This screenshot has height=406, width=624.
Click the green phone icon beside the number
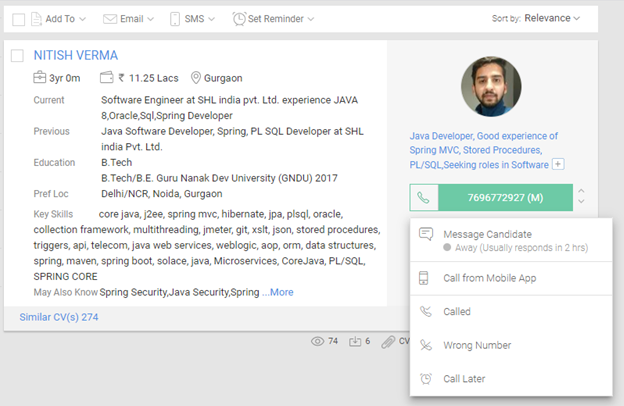(x=424, y=198)
